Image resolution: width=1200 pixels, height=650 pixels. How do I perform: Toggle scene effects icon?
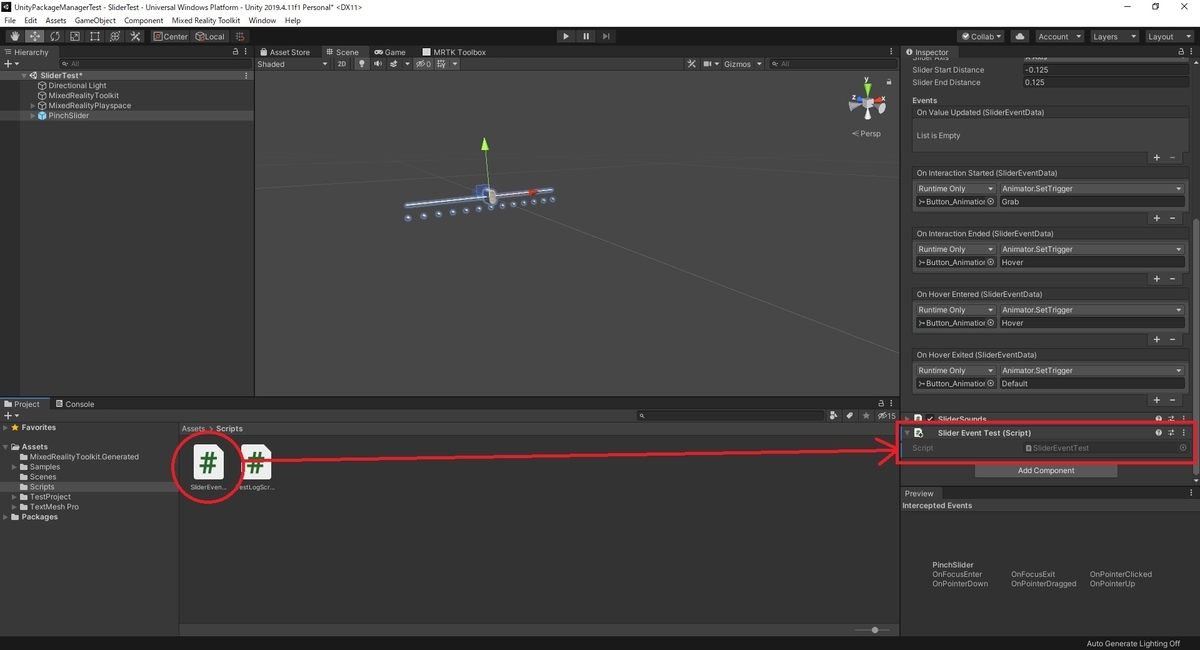(394, 64)
